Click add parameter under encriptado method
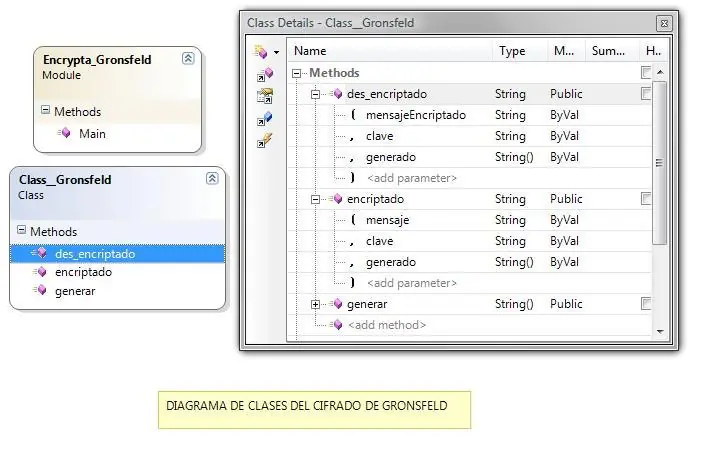 (412, 284)
